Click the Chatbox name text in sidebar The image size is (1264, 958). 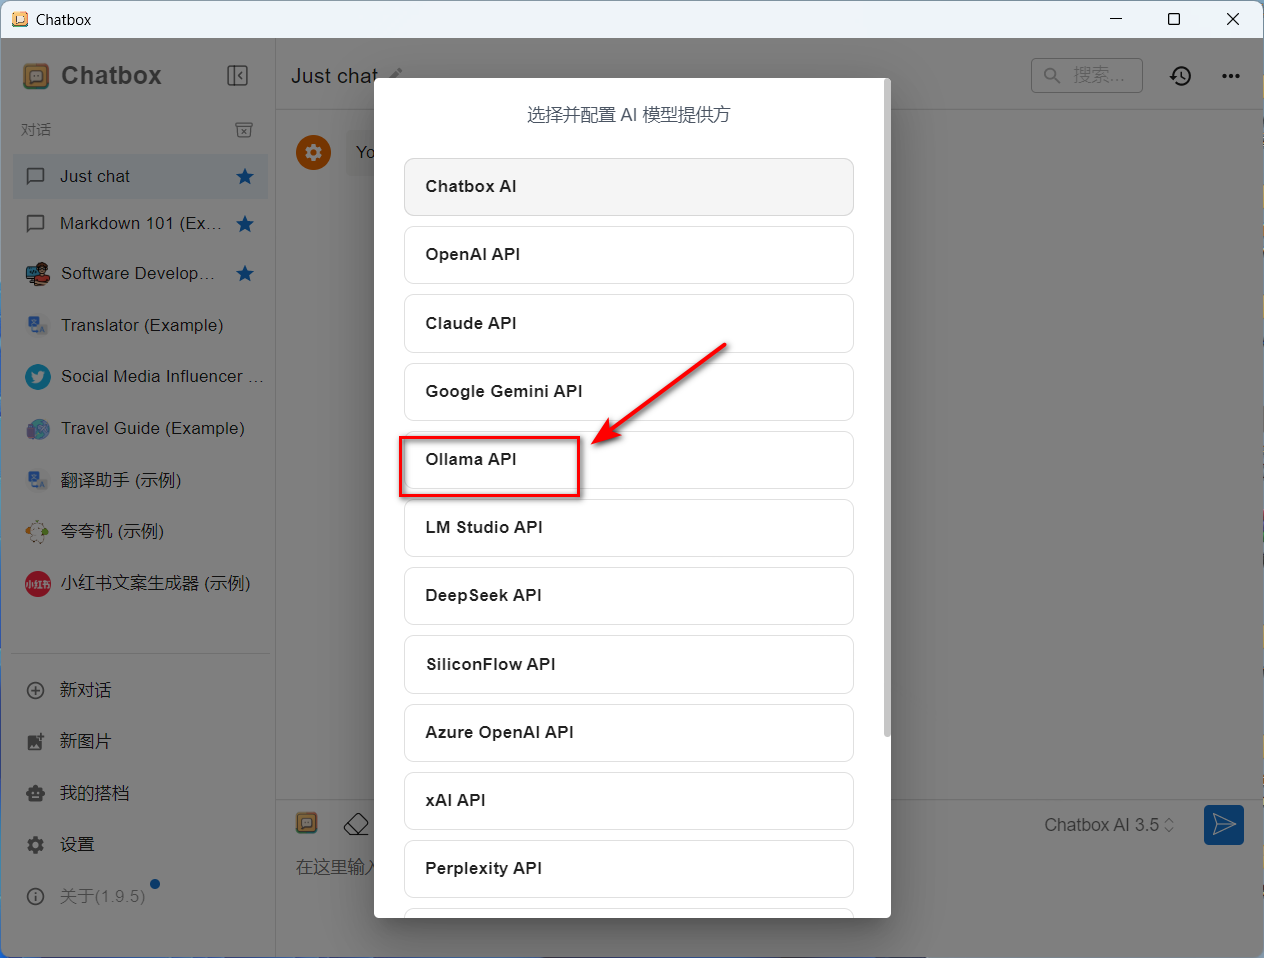(x=111, y=76)
